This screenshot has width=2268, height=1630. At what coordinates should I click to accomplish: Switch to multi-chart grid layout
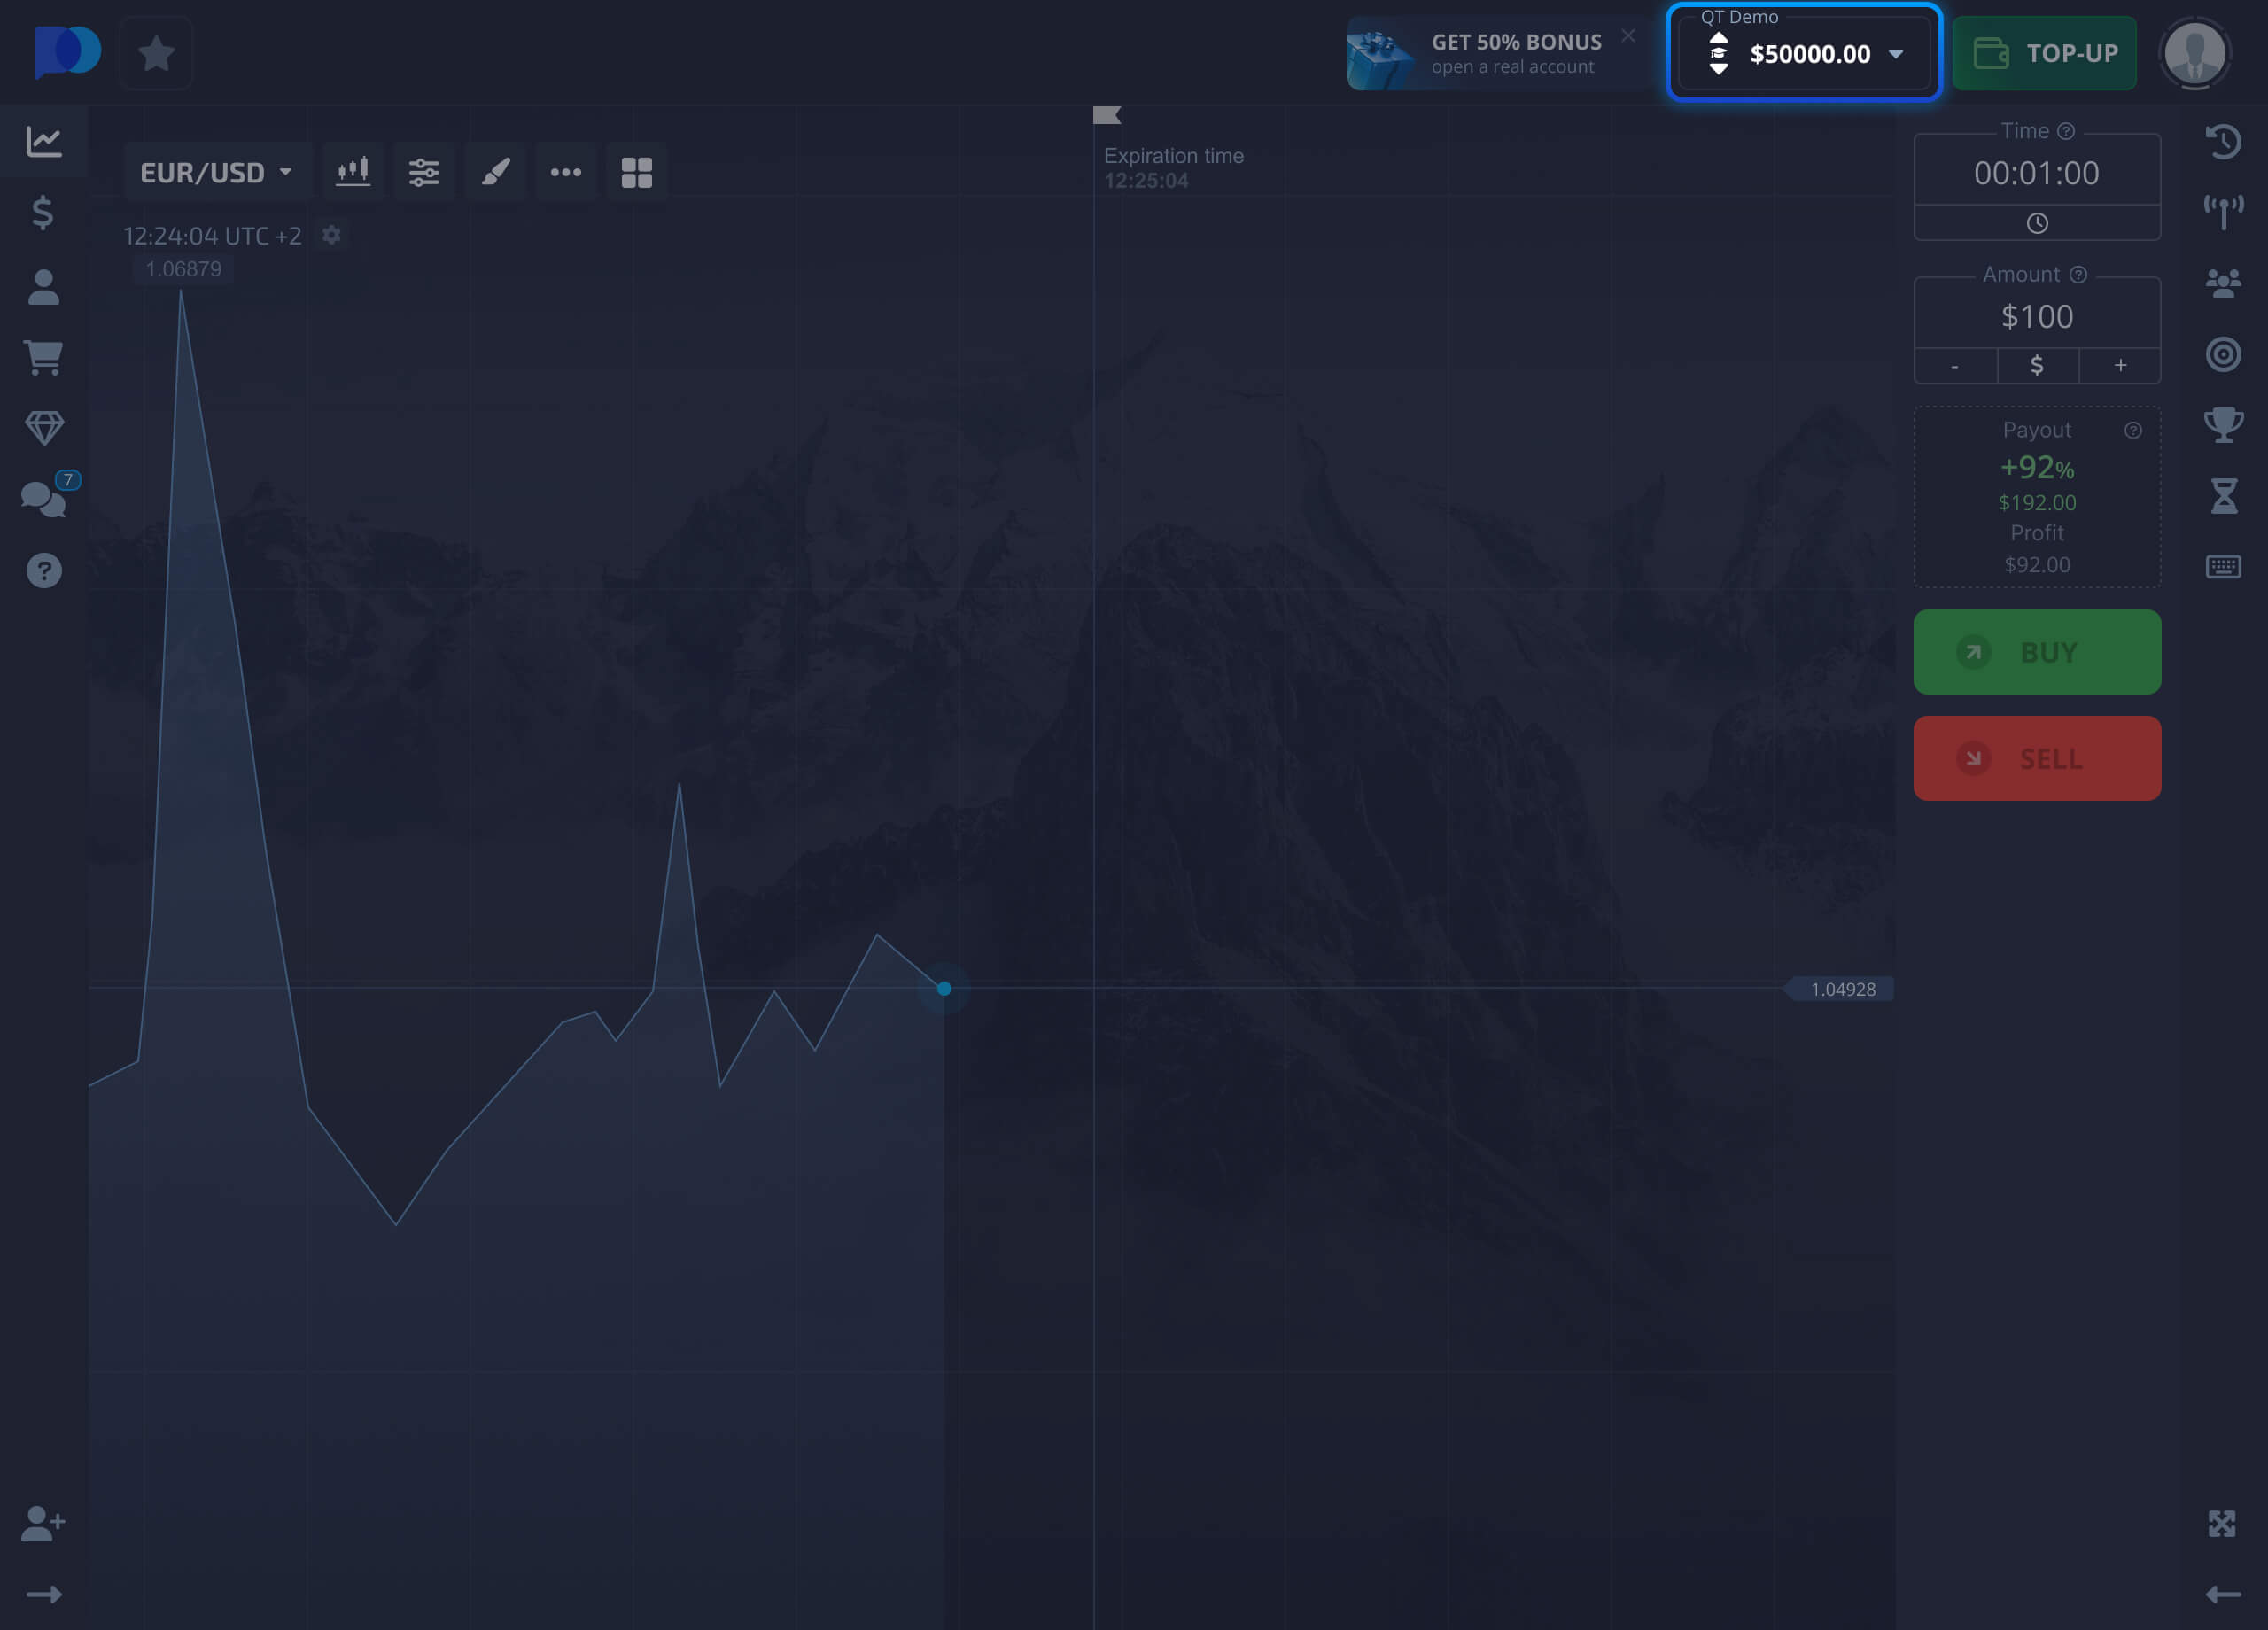637,171
